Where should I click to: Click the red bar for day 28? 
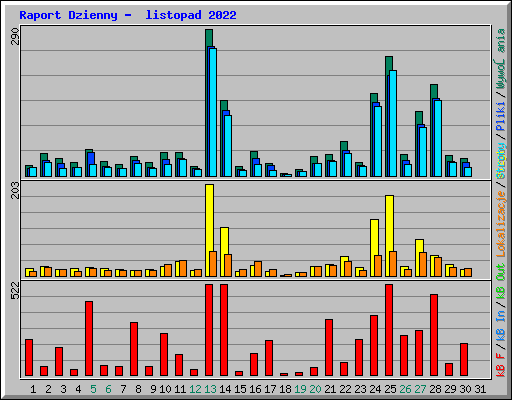tap(434, 335)
